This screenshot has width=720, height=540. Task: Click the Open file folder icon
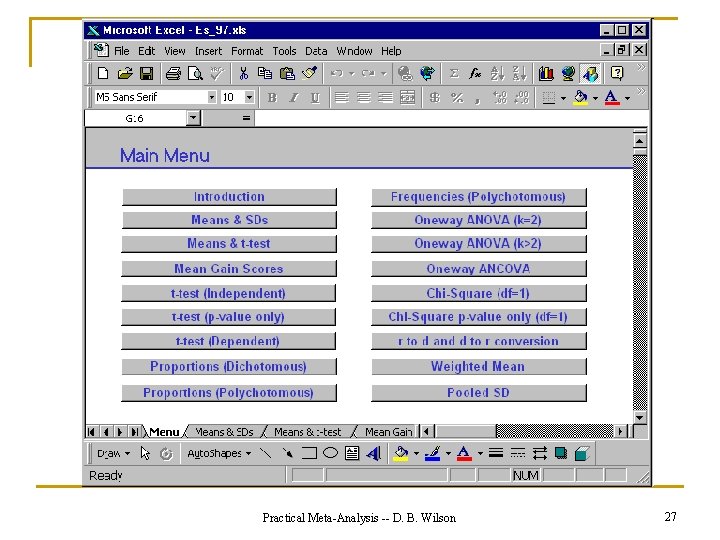125,73
